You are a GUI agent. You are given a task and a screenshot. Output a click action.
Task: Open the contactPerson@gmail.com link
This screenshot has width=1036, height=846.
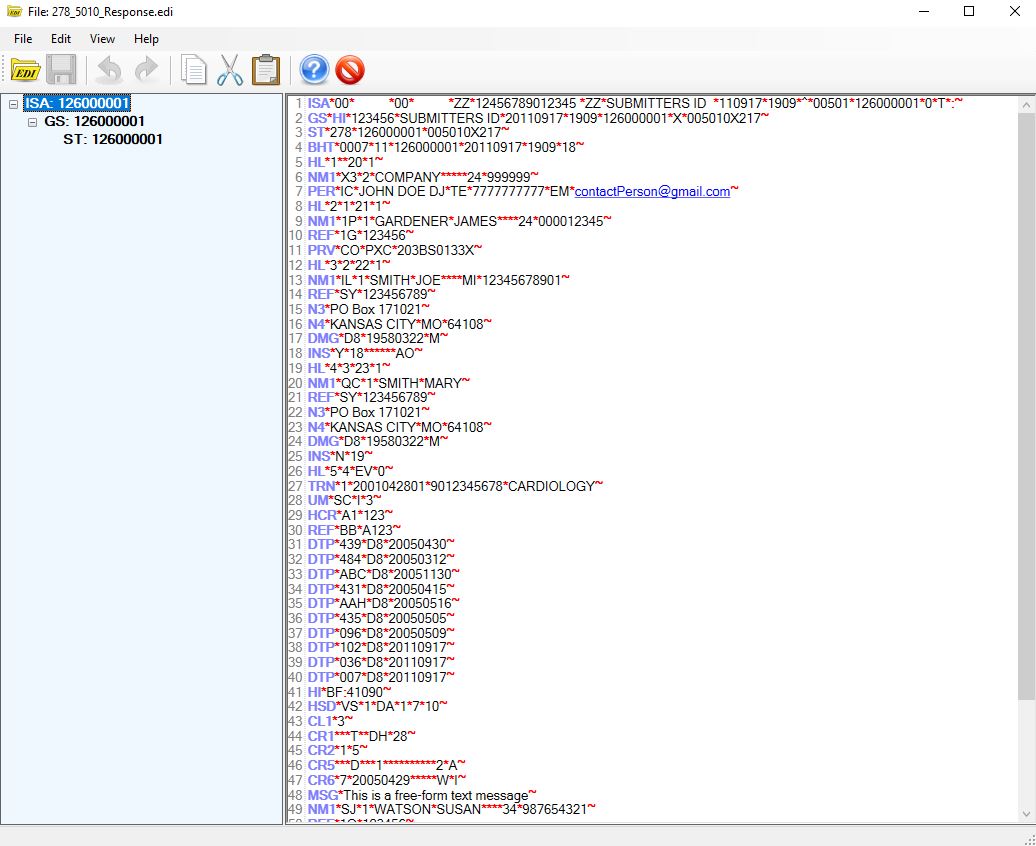coord(652,192)
